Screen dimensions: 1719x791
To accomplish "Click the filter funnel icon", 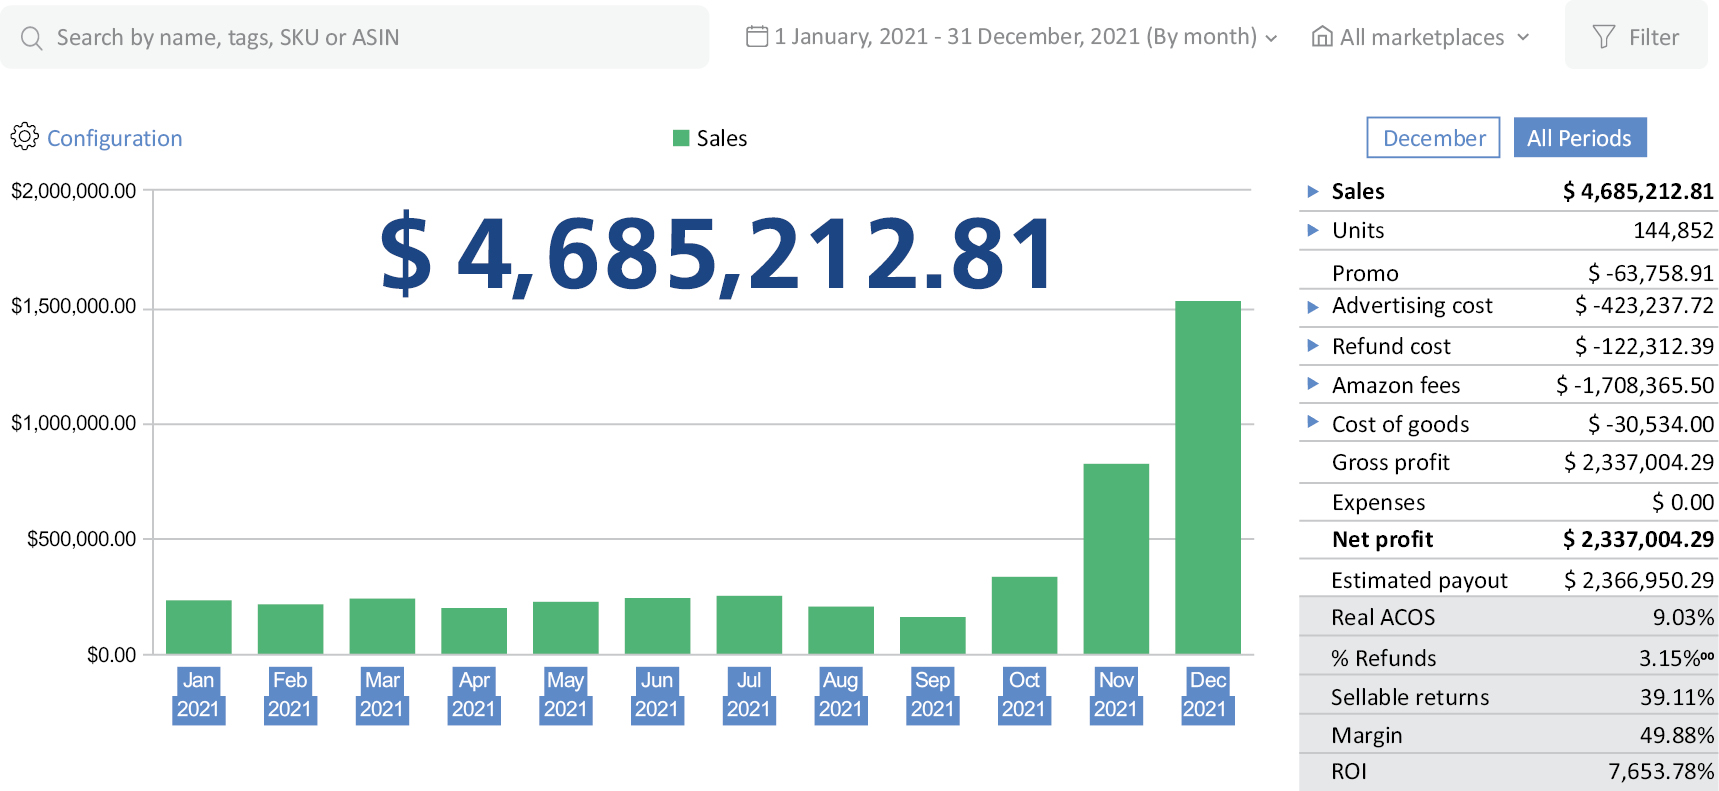I will click(1604, 37).
